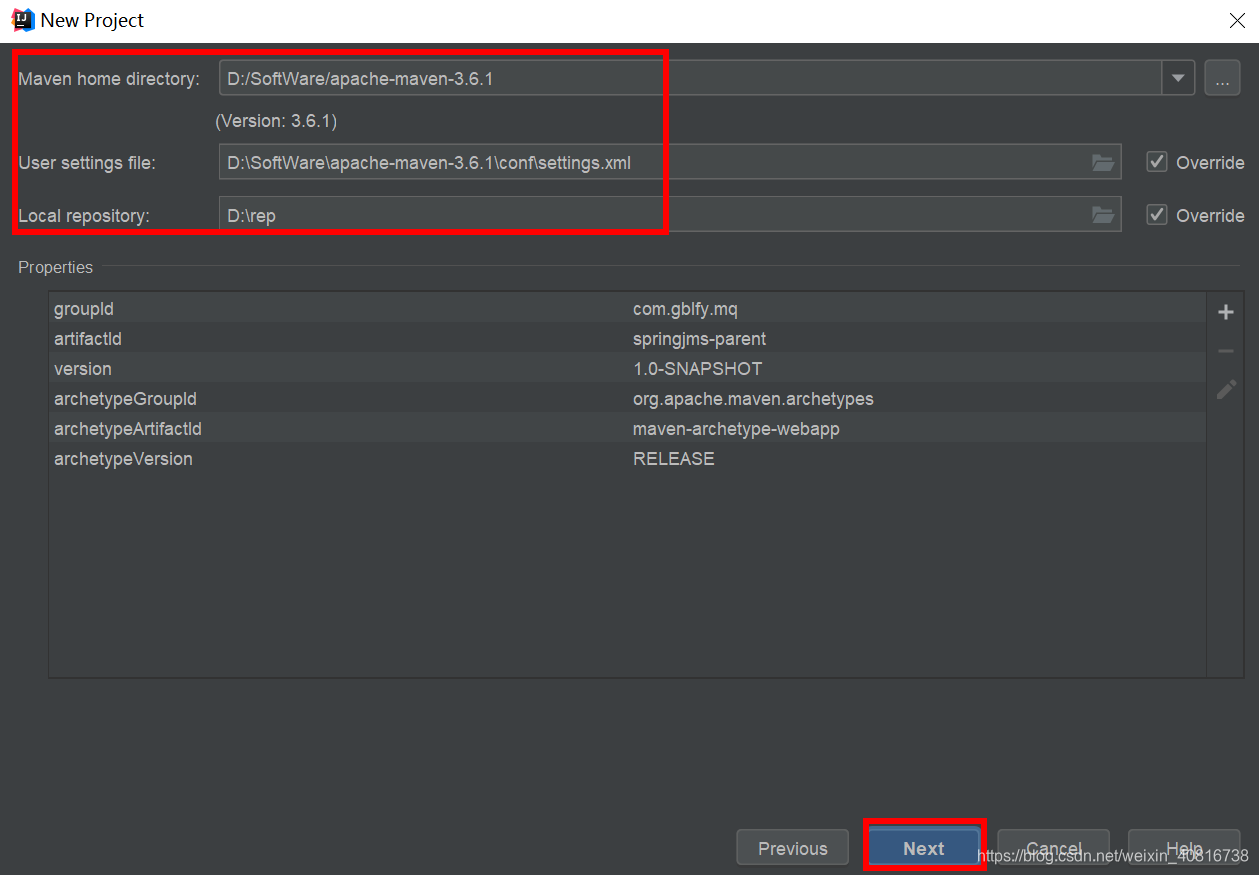Proceed with the Next button
Screen dimensions: 1259x875
tap(924, 848)
